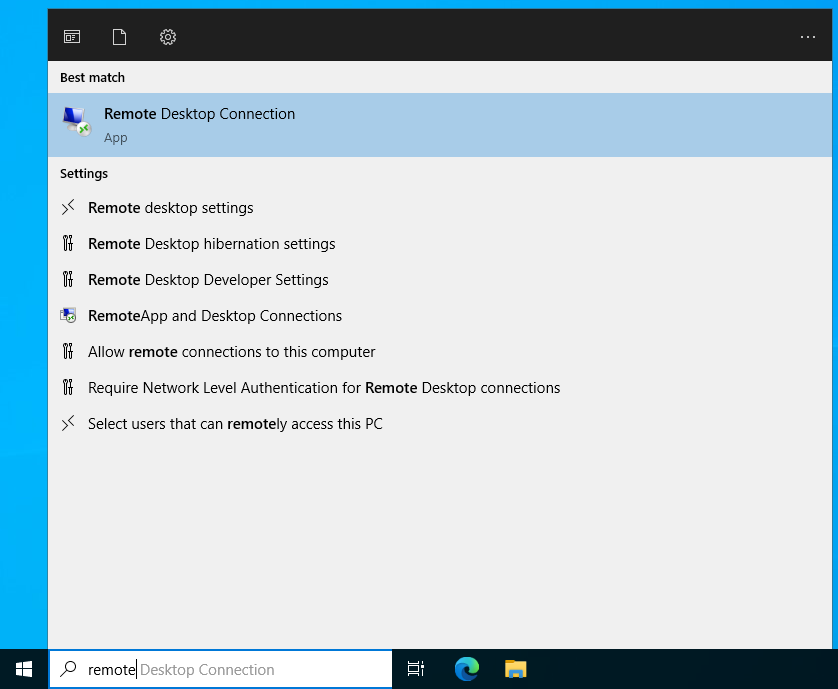Open Require Network Level Authentication setting
The height and width of the screenshot is (689, 838).
click(324, 388)
